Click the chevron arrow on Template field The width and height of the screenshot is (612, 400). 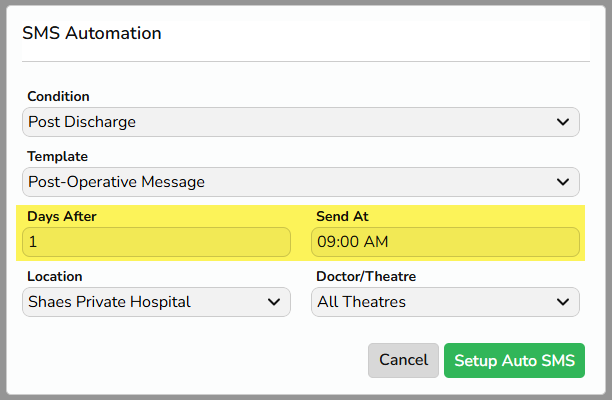tap(562, 182)
